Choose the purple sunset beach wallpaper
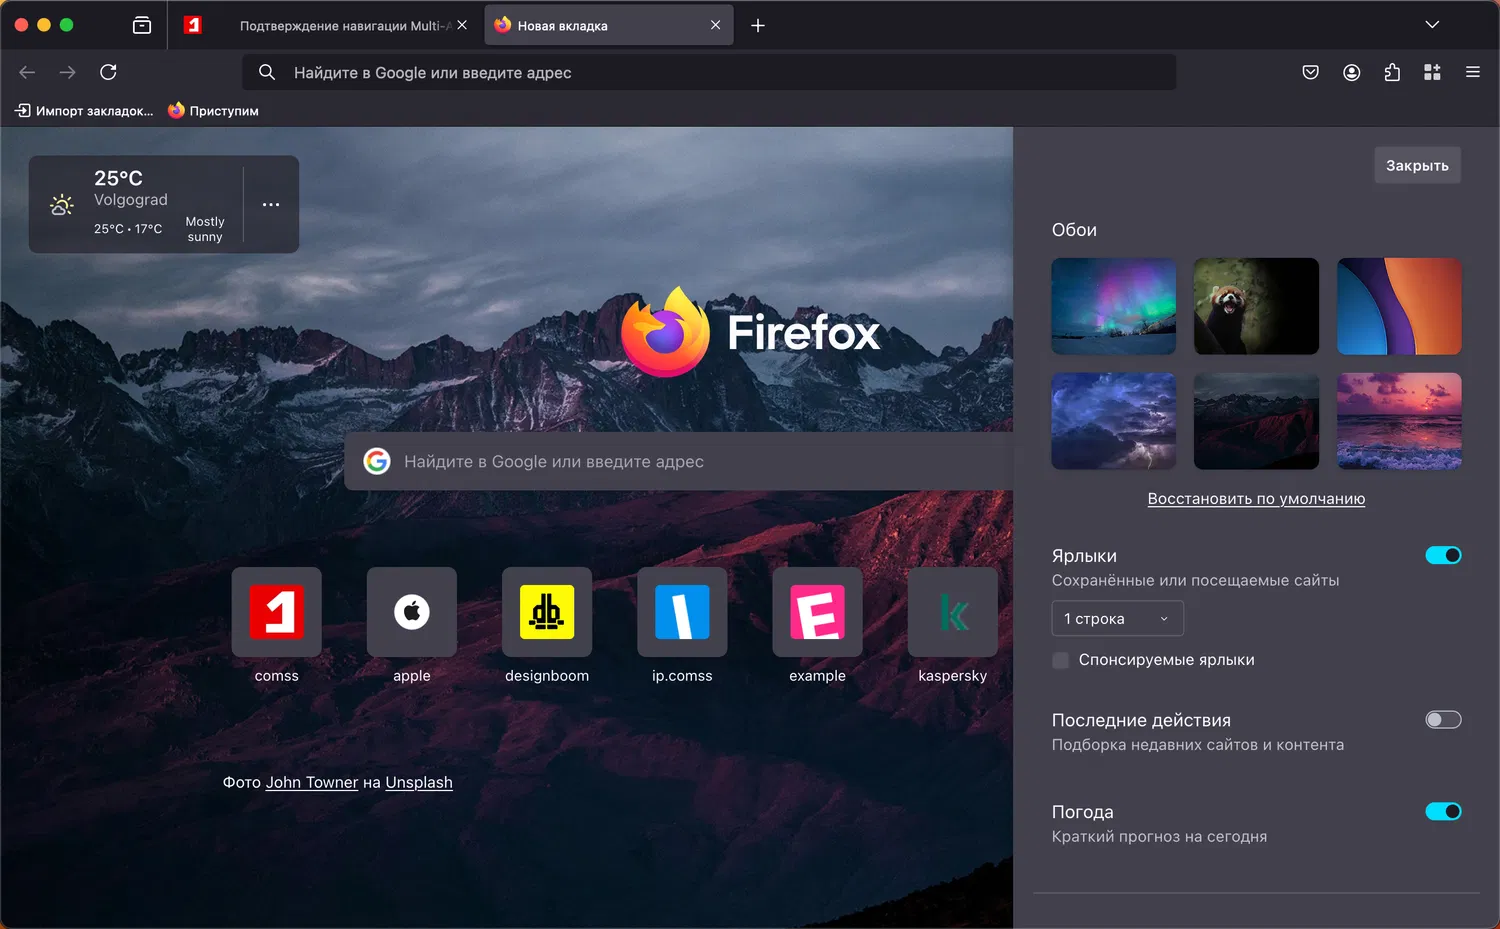The width and height of the screenshot is (1500, 929). [1399, 421]
